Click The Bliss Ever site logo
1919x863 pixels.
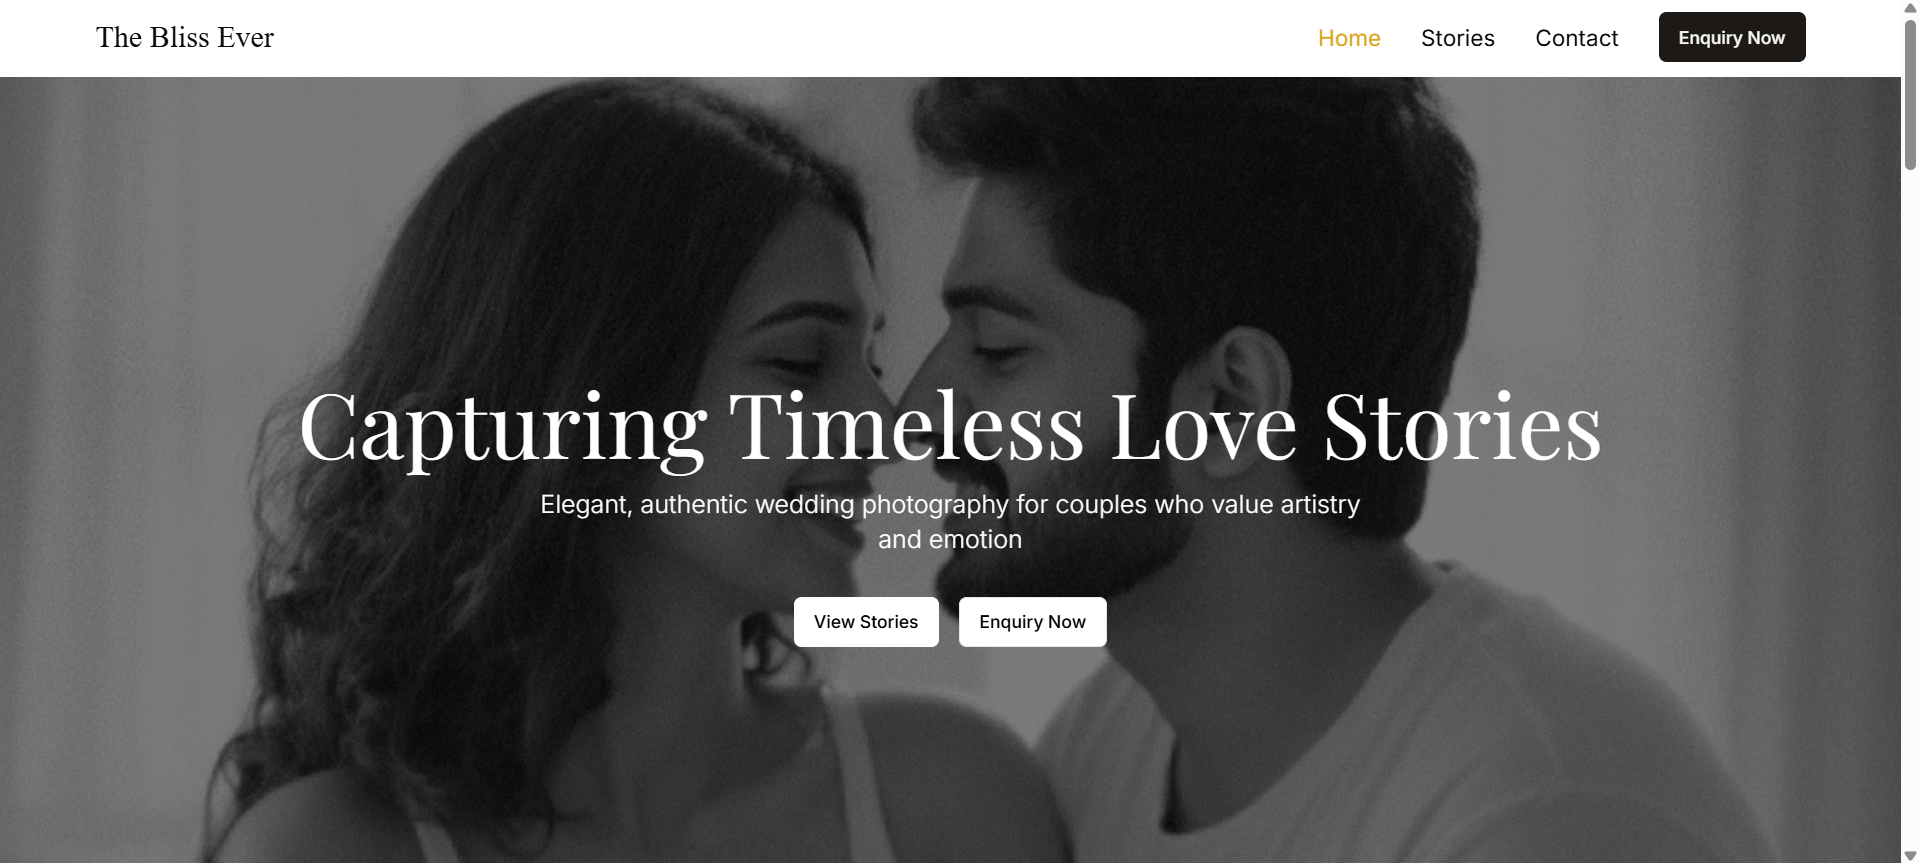click(185, 38)
